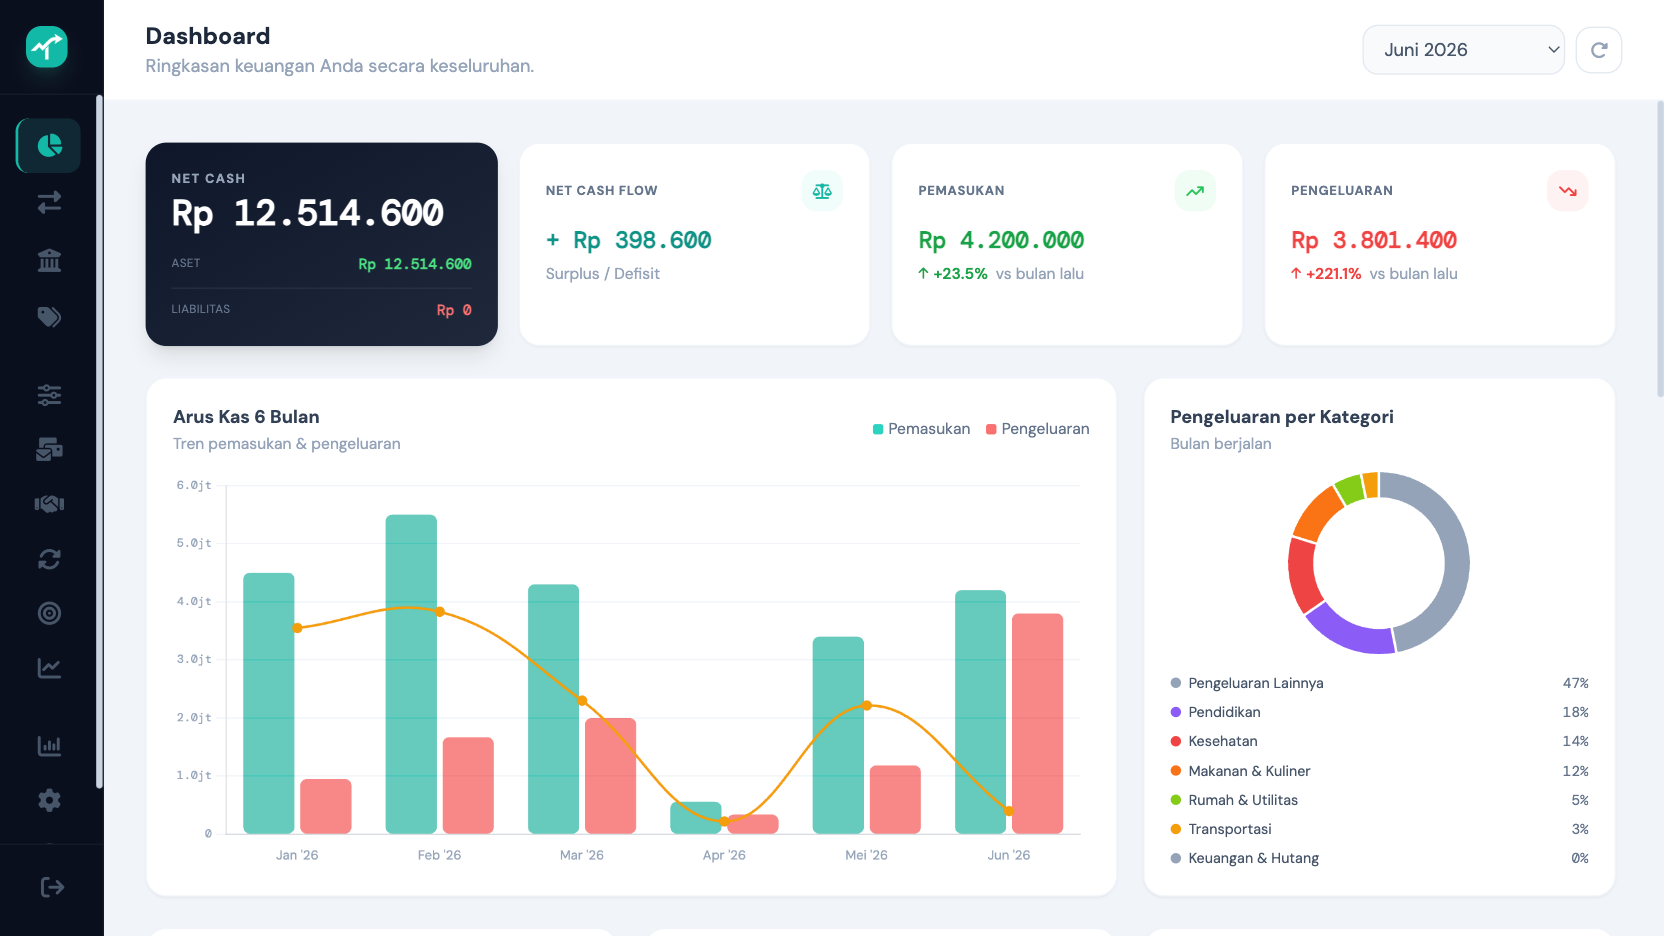Click the sidebar vertical scrollbar
Viewport: 1664px width, 936px height.
click(99, 442)
